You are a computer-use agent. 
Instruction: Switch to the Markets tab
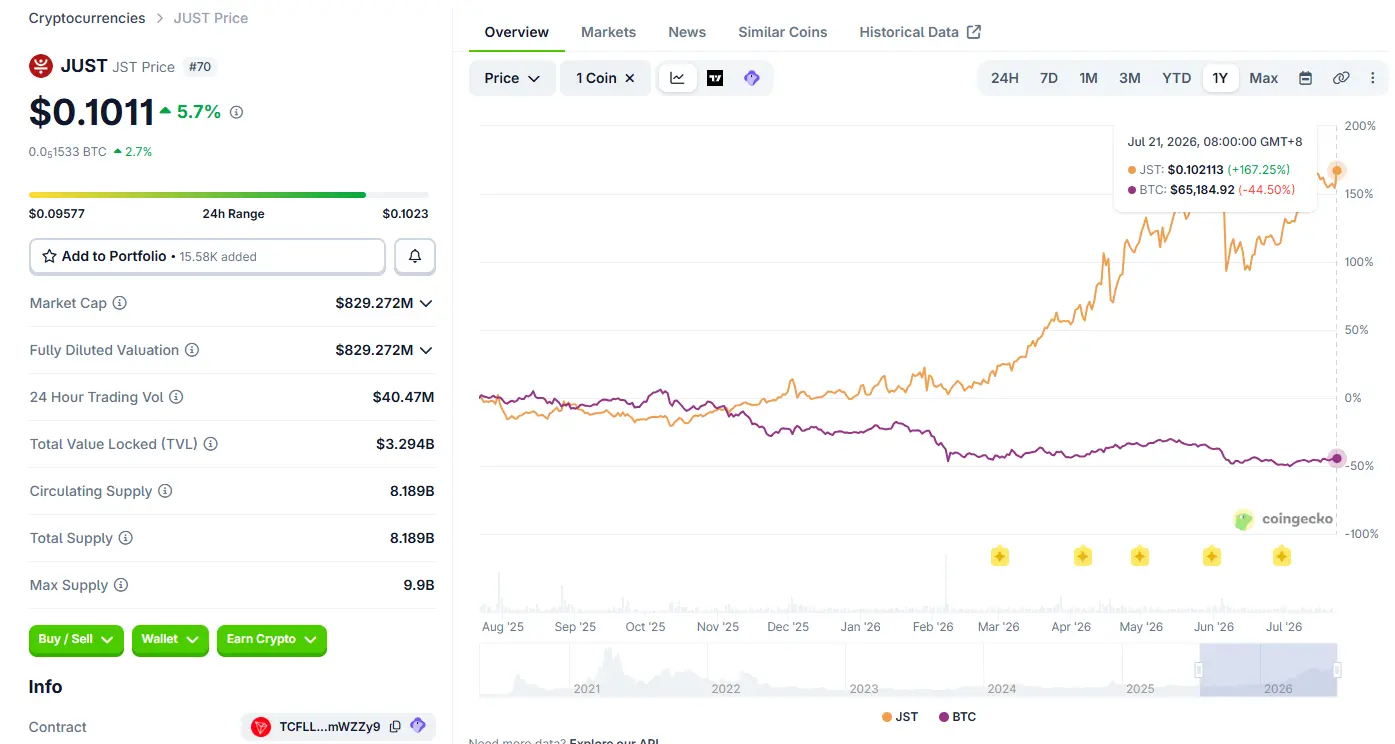click(x=608, y=32)
